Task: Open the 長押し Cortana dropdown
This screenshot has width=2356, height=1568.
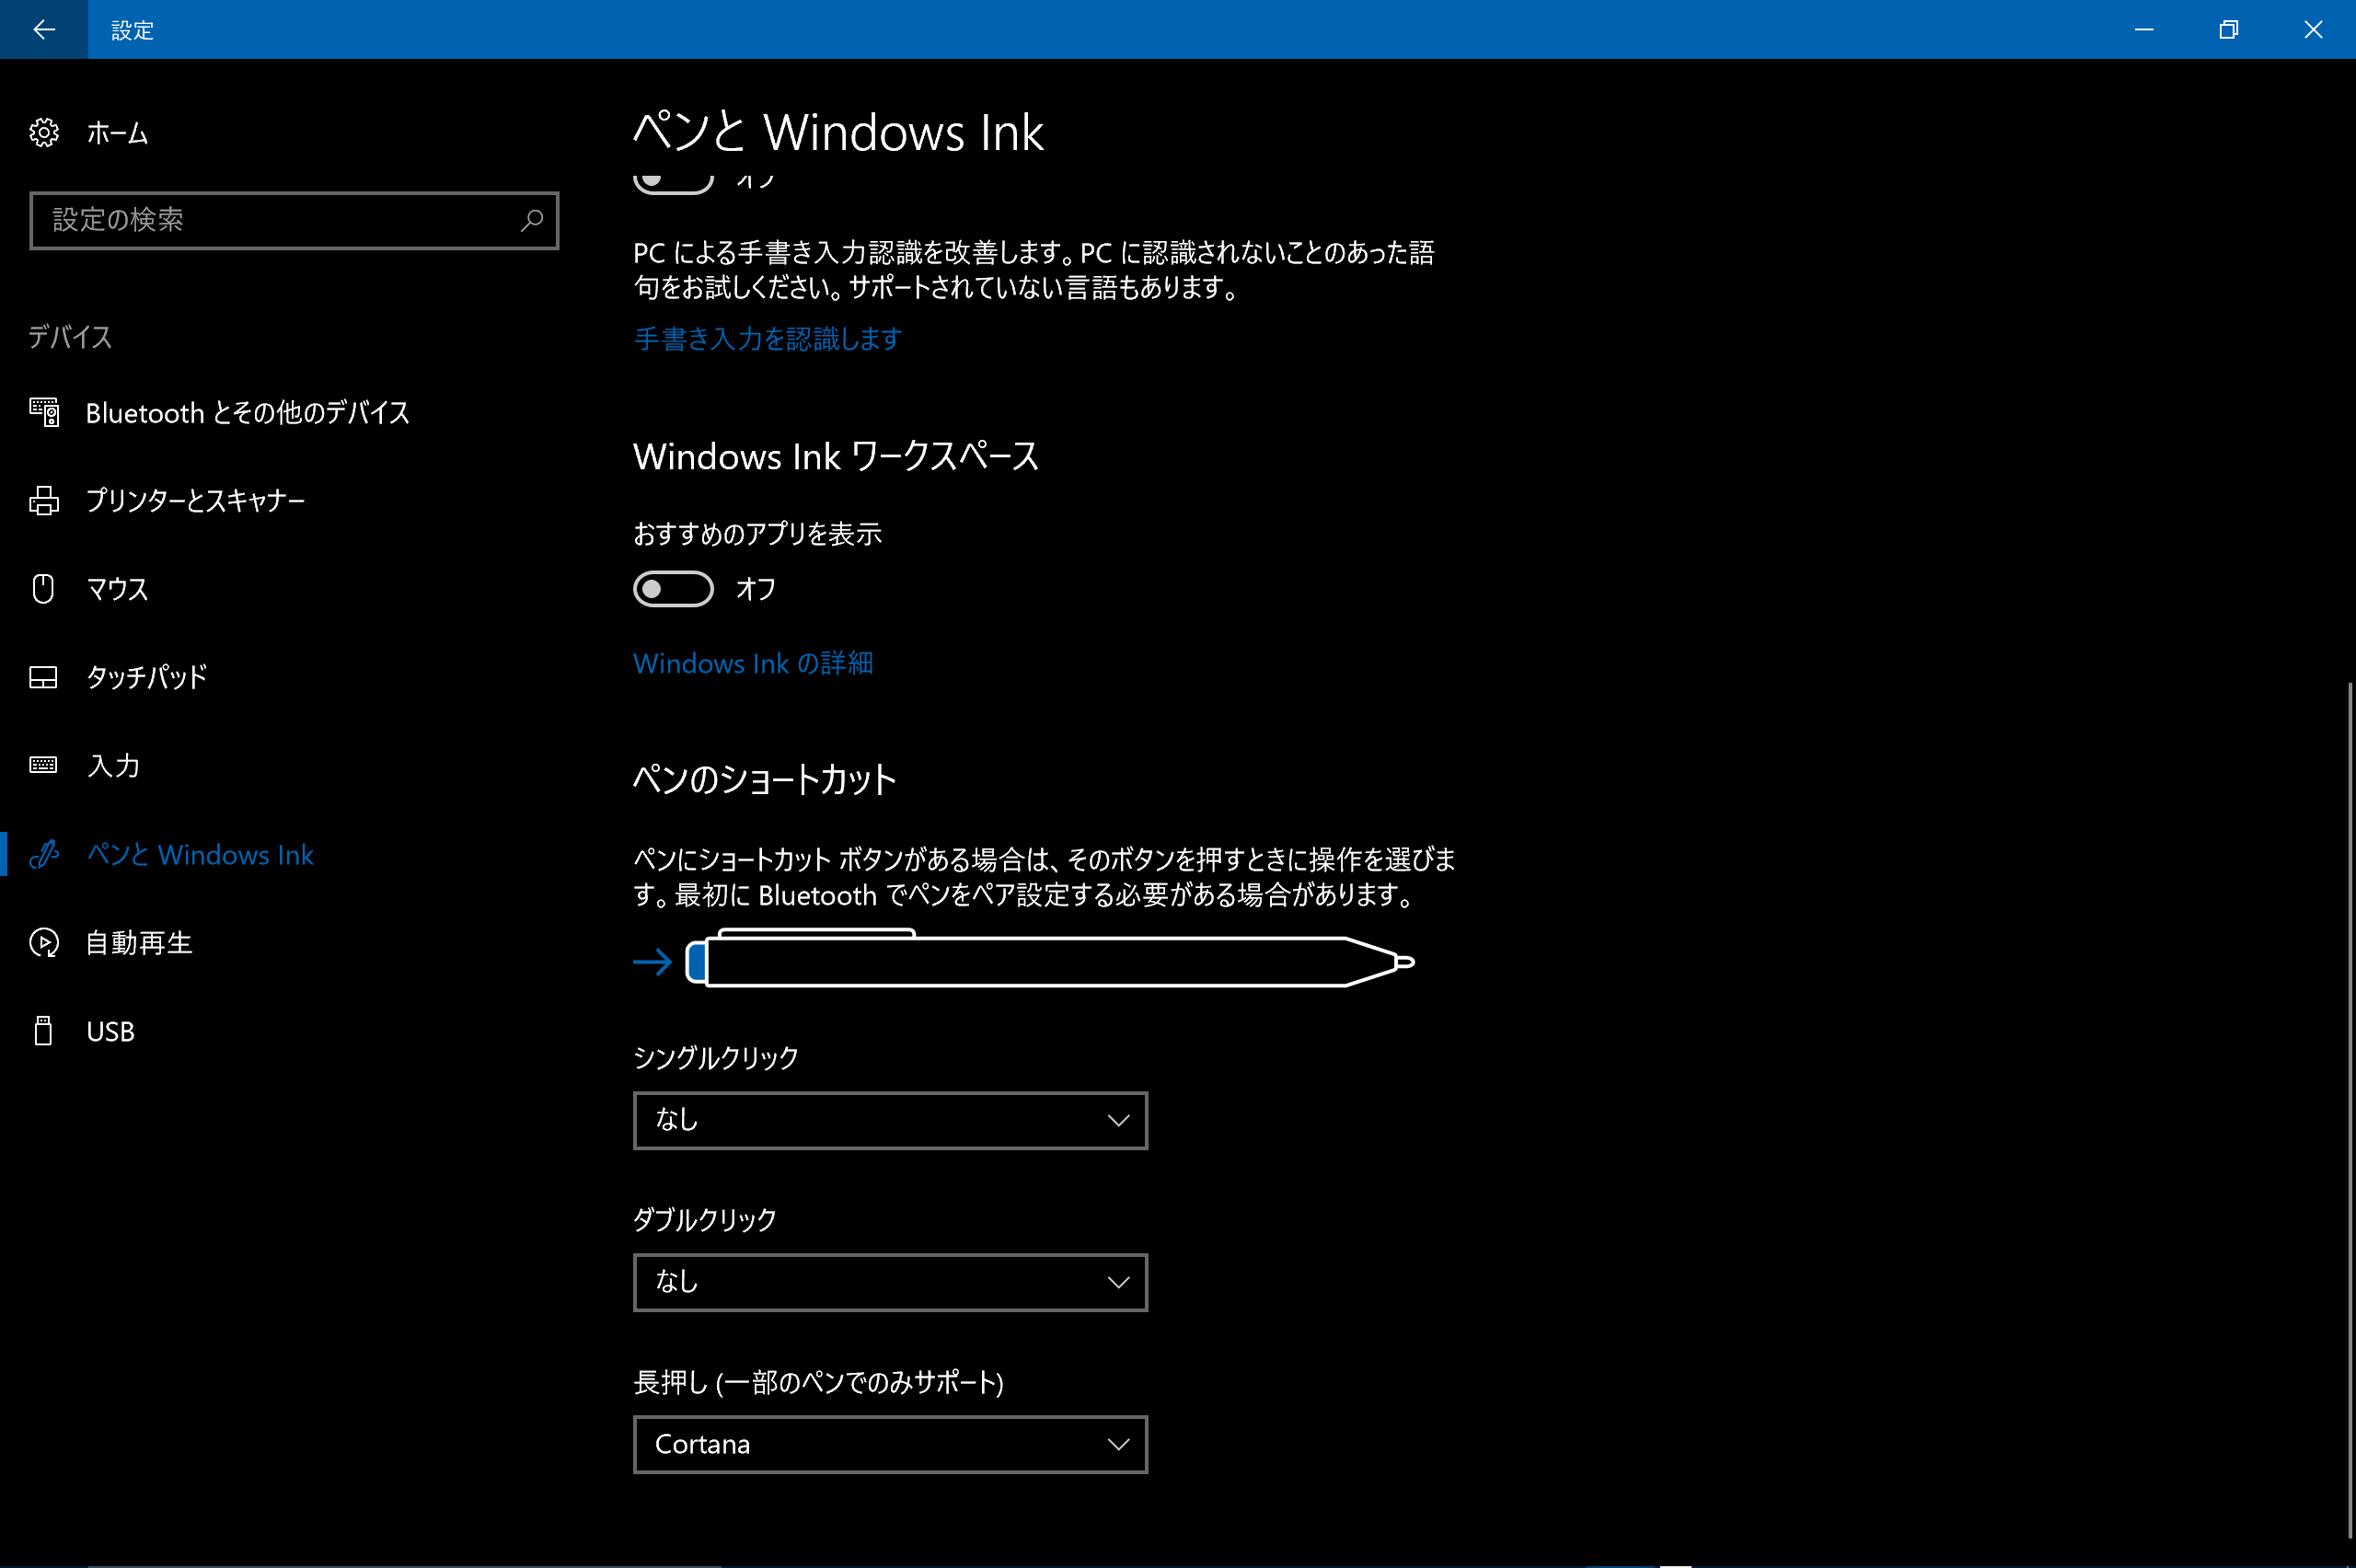Action: 890,1444
